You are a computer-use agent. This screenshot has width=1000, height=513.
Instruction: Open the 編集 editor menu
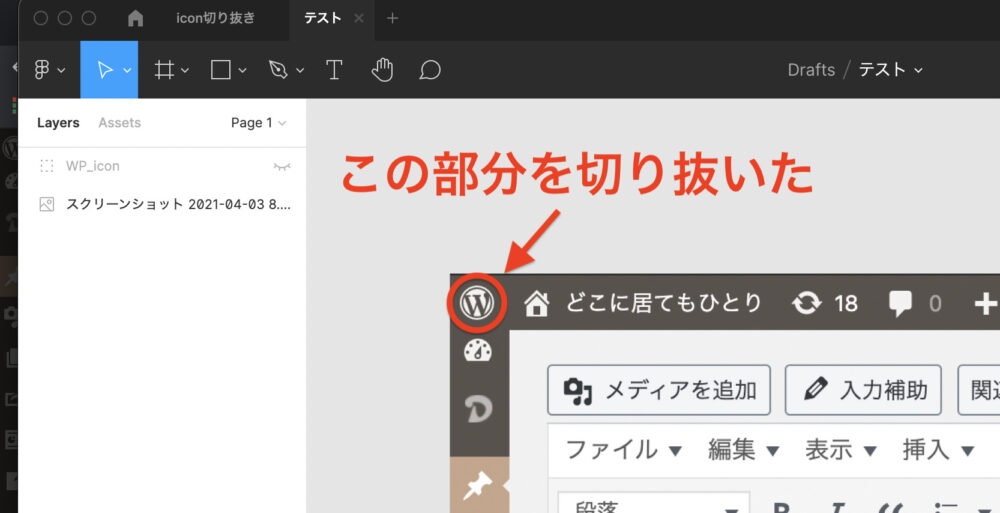tap(744, 450)
